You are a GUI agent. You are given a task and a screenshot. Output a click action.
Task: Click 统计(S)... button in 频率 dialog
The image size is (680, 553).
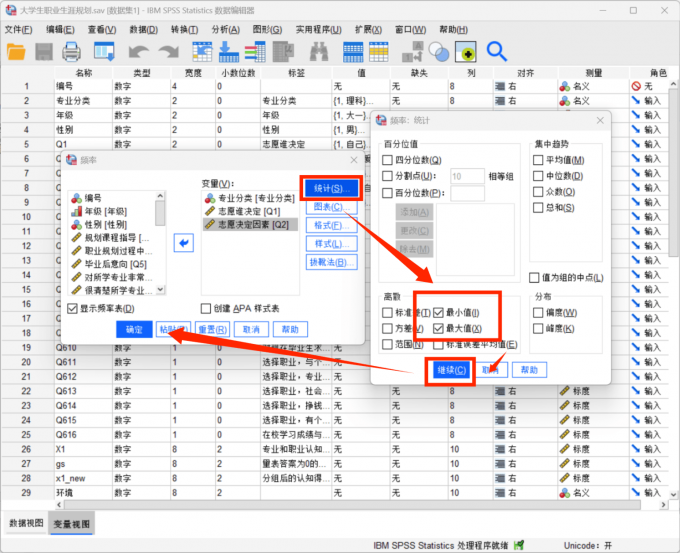tap(331, 188)
